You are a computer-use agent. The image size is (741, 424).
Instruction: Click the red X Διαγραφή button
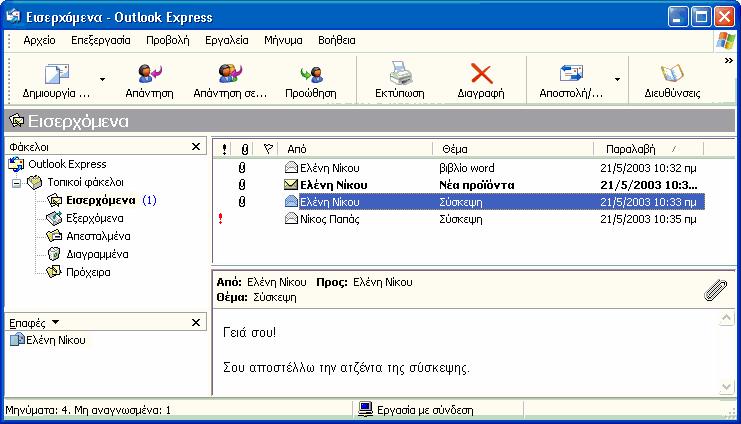tap(481, 81)
